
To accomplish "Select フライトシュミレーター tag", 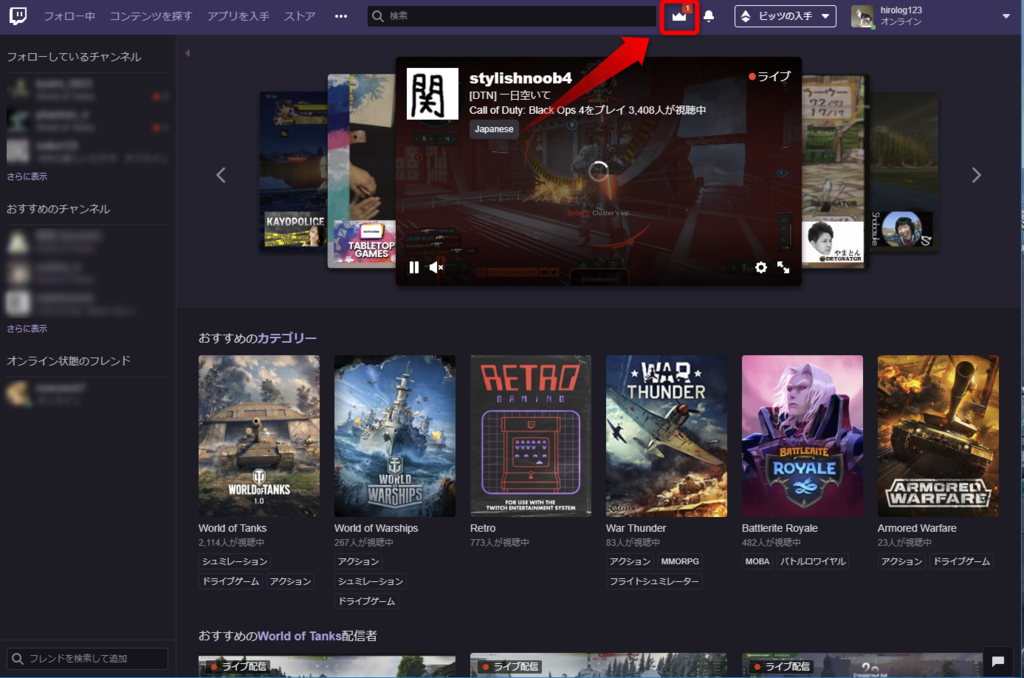I will (x=654, y=581).
